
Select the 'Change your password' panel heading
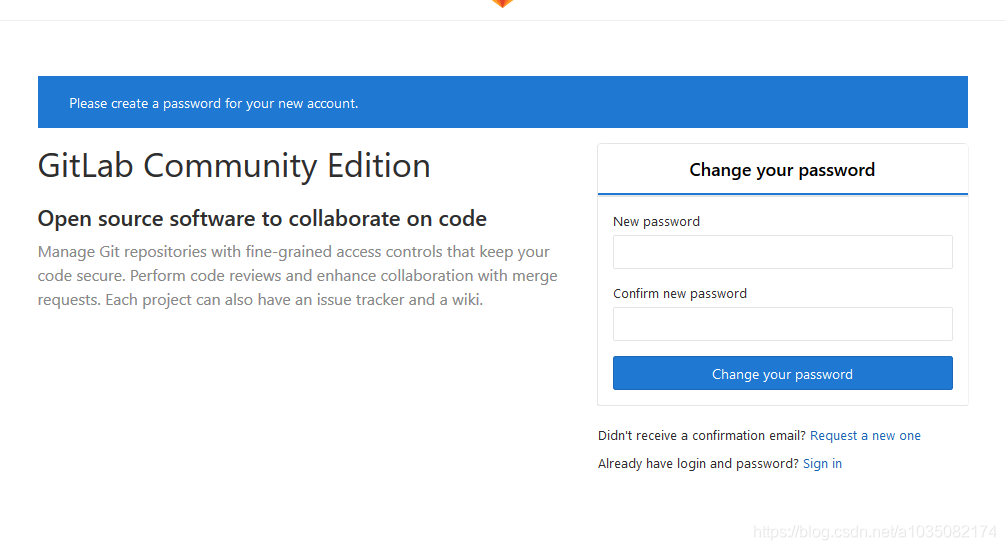(x=782, y=169)
